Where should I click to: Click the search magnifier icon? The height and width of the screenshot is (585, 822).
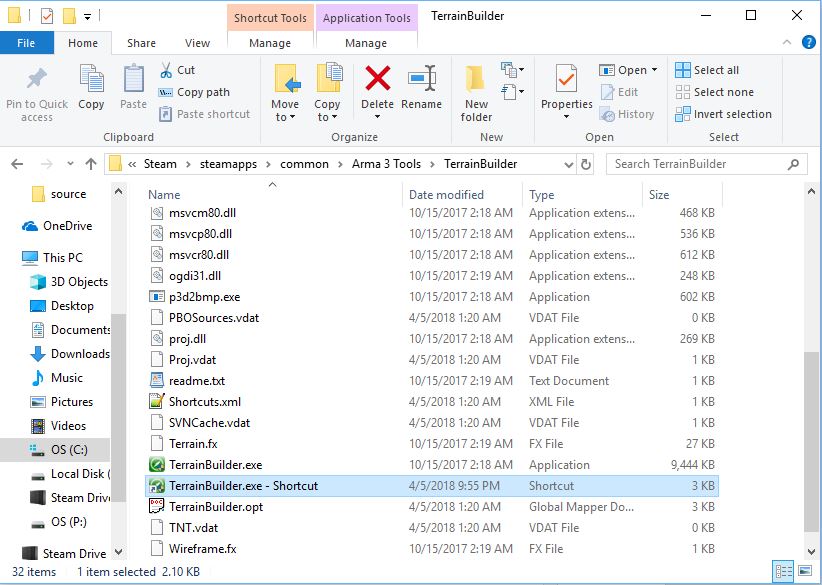click(x=794, y=165)
